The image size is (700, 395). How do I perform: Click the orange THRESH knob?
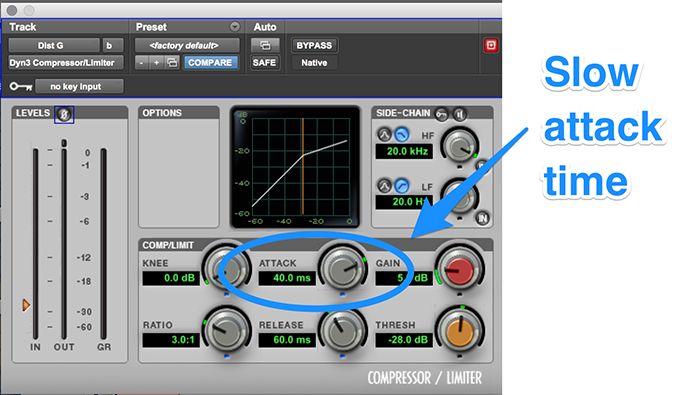(460, 332)
